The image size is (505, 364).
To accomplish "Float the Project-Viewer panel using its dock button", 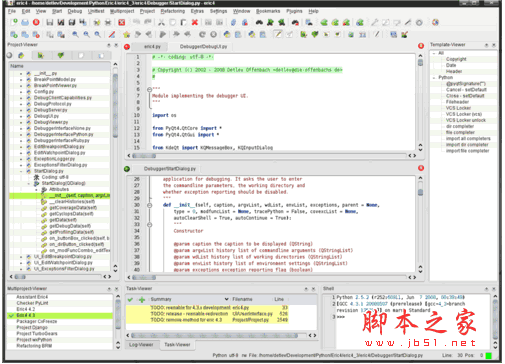I will 109,45.
